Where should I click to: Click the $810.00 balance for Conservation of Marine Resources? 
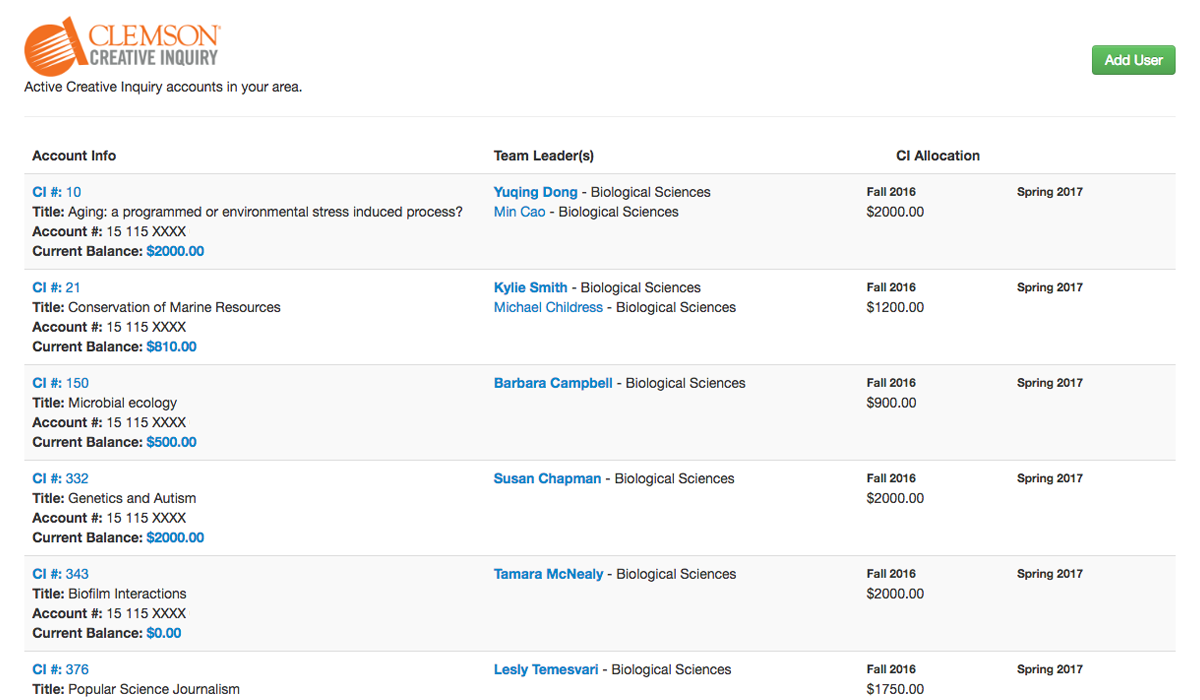pyautogui.click(x=170, y=346)
